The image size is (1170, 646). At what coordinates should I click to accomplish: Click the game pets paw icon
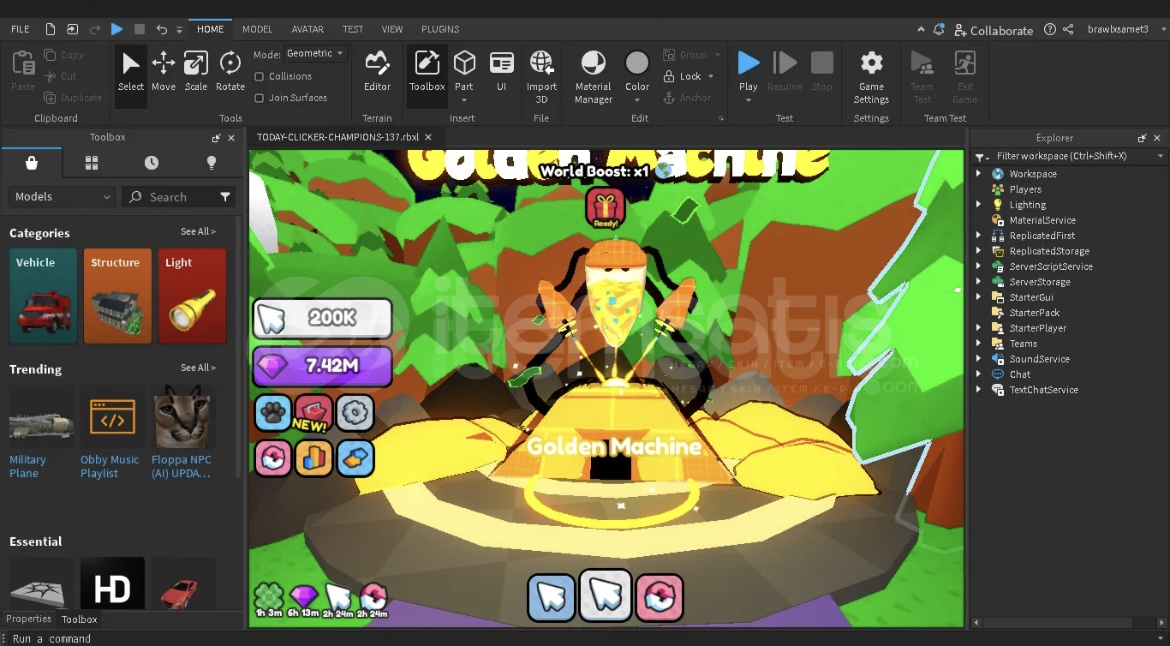[x=272, y=413]
